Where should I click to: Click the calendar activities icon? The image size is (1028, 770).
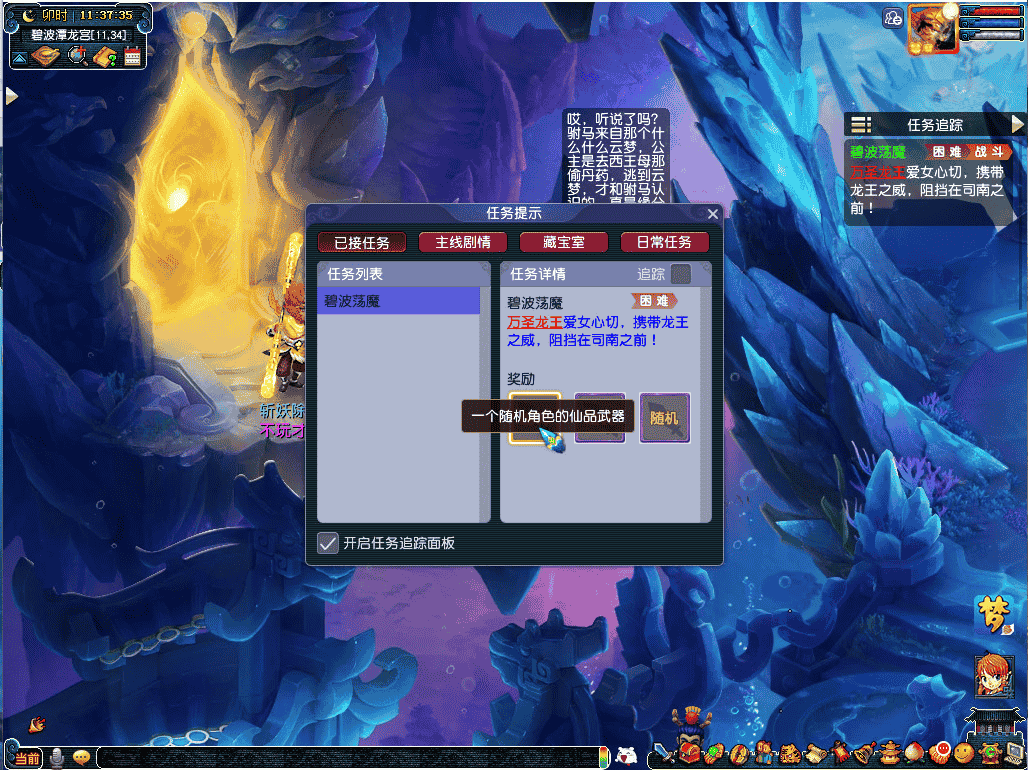click(x=132, y=56)
